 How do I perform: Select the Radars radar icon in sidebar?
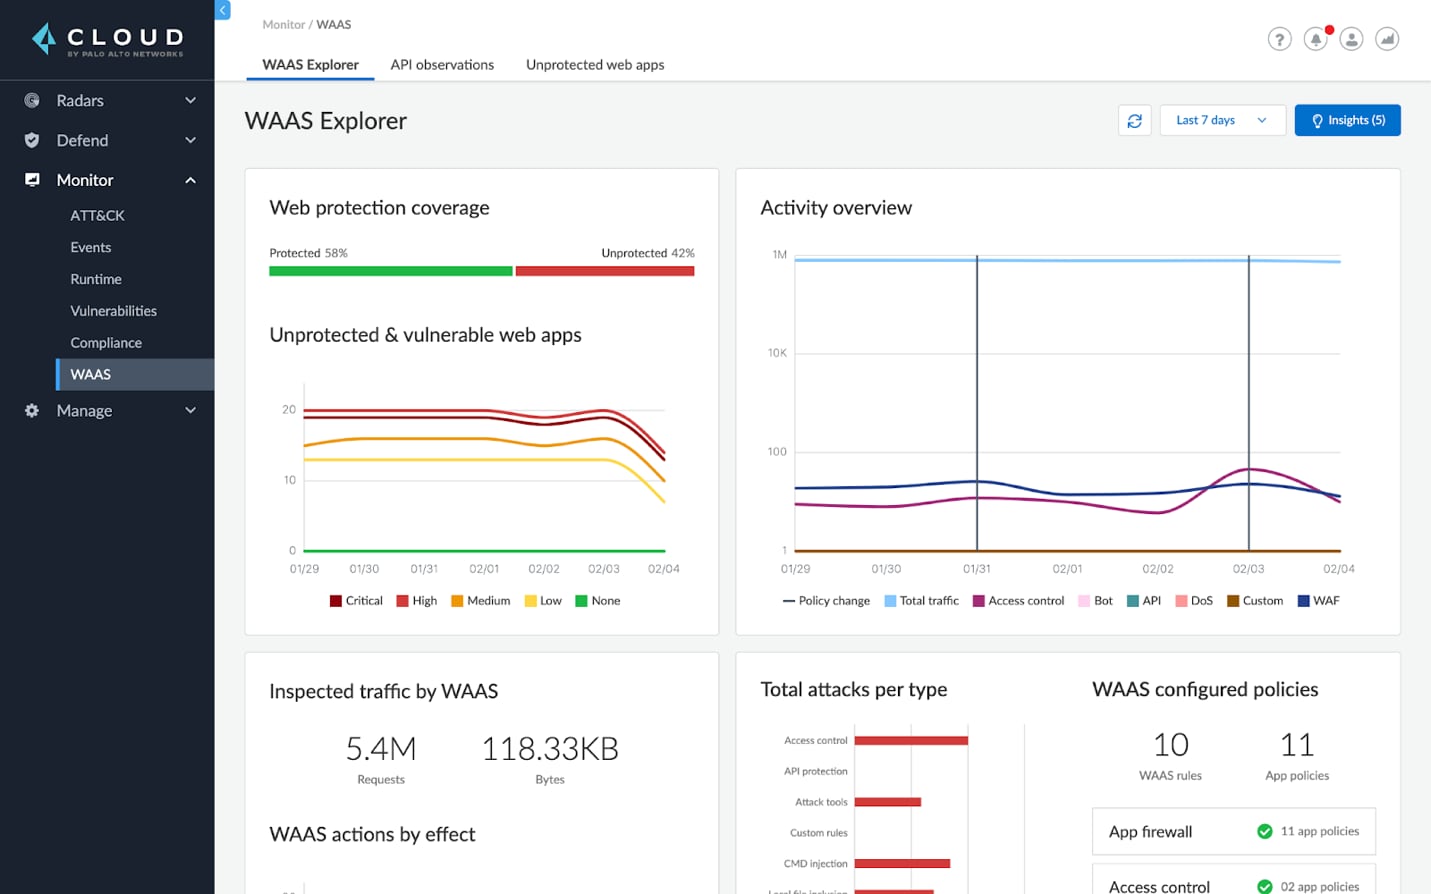(x=32, y=100)
